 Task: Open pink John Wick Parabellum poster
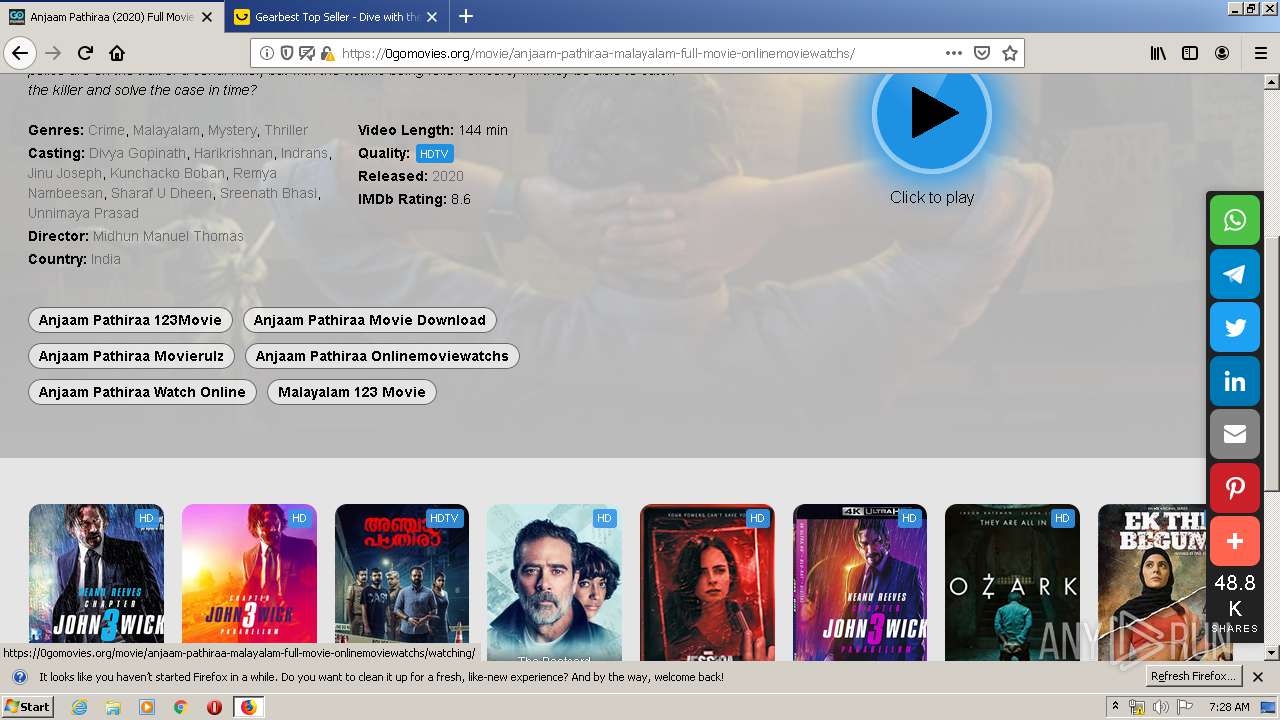(x=249, y=582)
